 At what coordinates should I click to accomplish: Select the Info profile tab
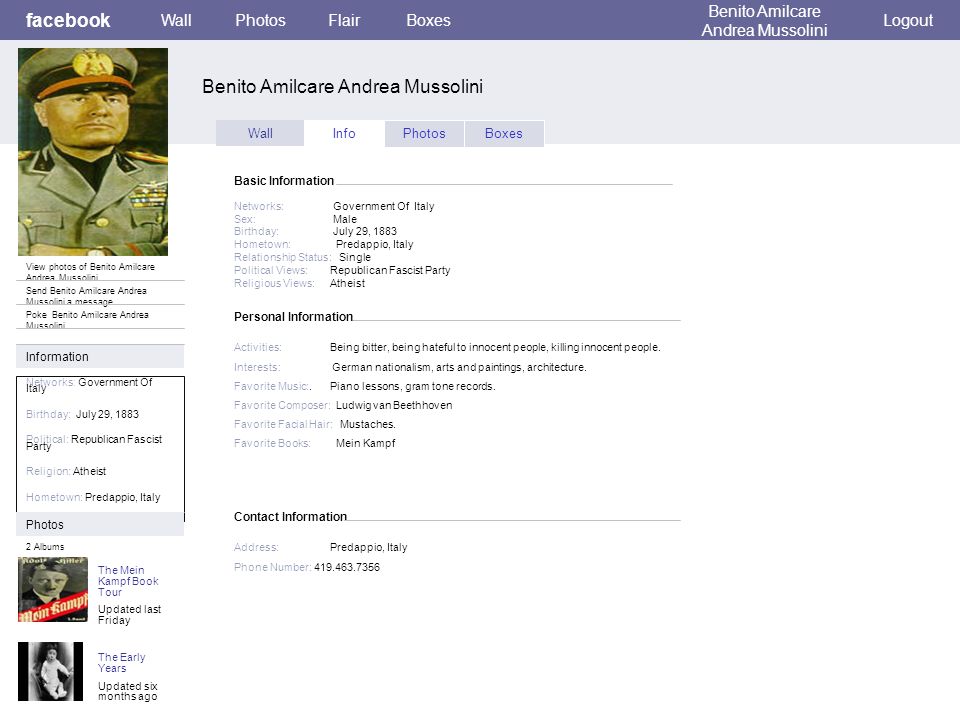click(x=344, y=133)
